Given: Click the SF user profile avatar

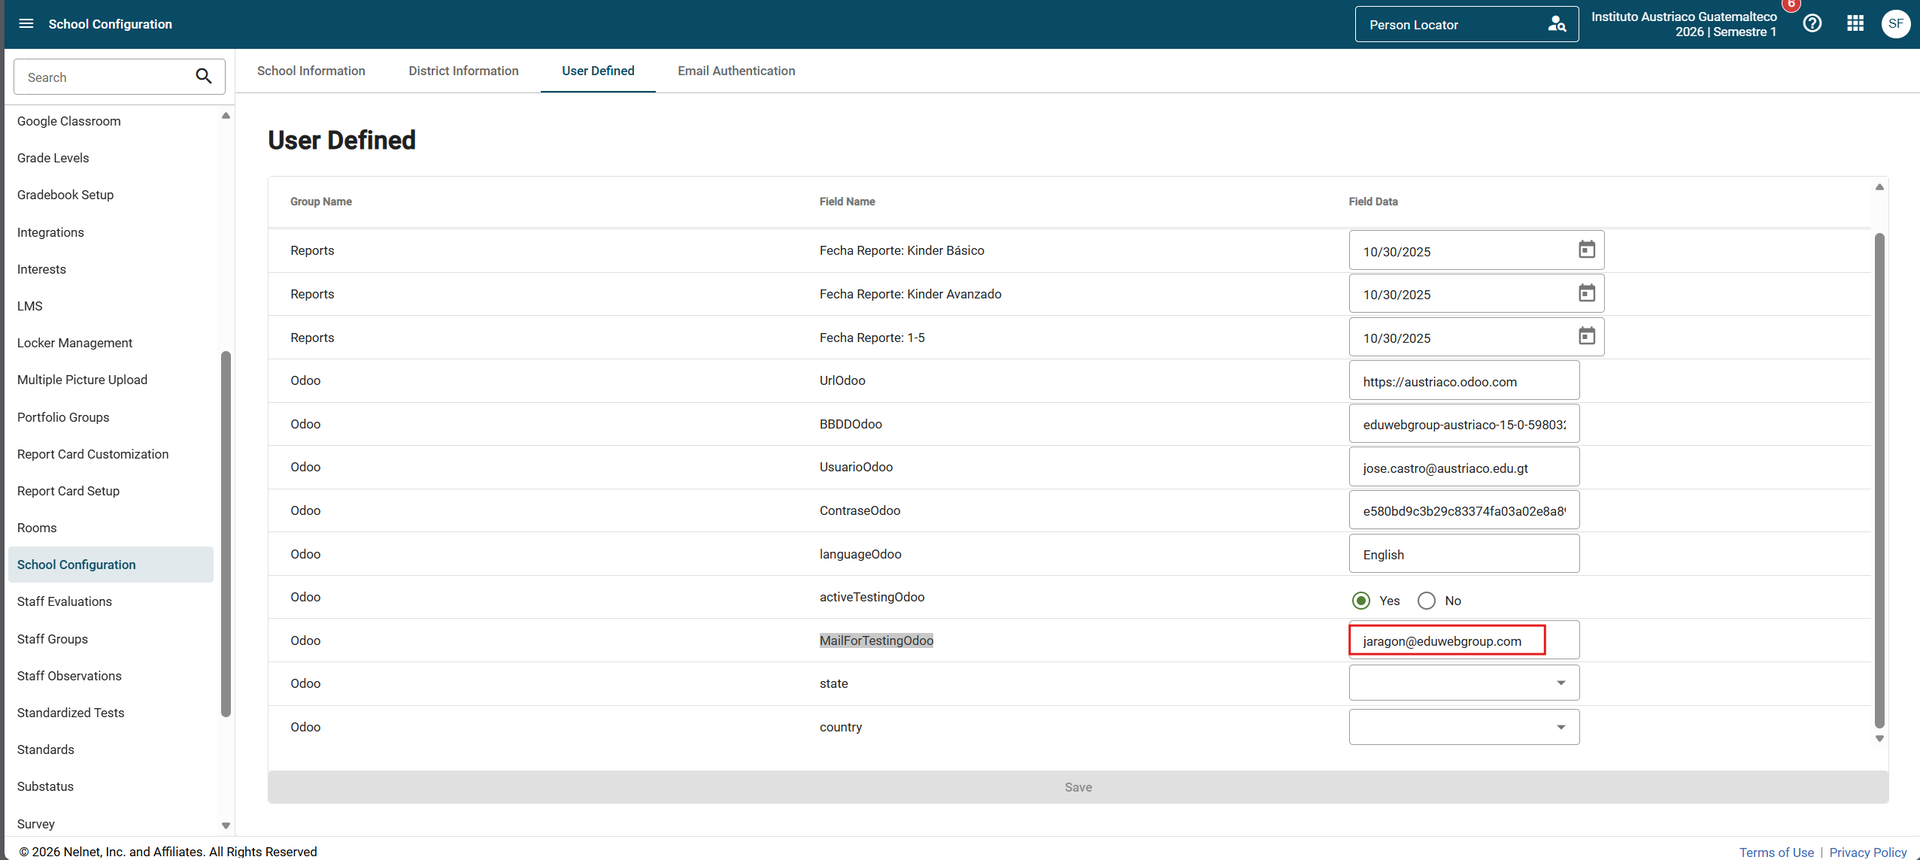Looking at the screenshot, I should coord(1895,24).
